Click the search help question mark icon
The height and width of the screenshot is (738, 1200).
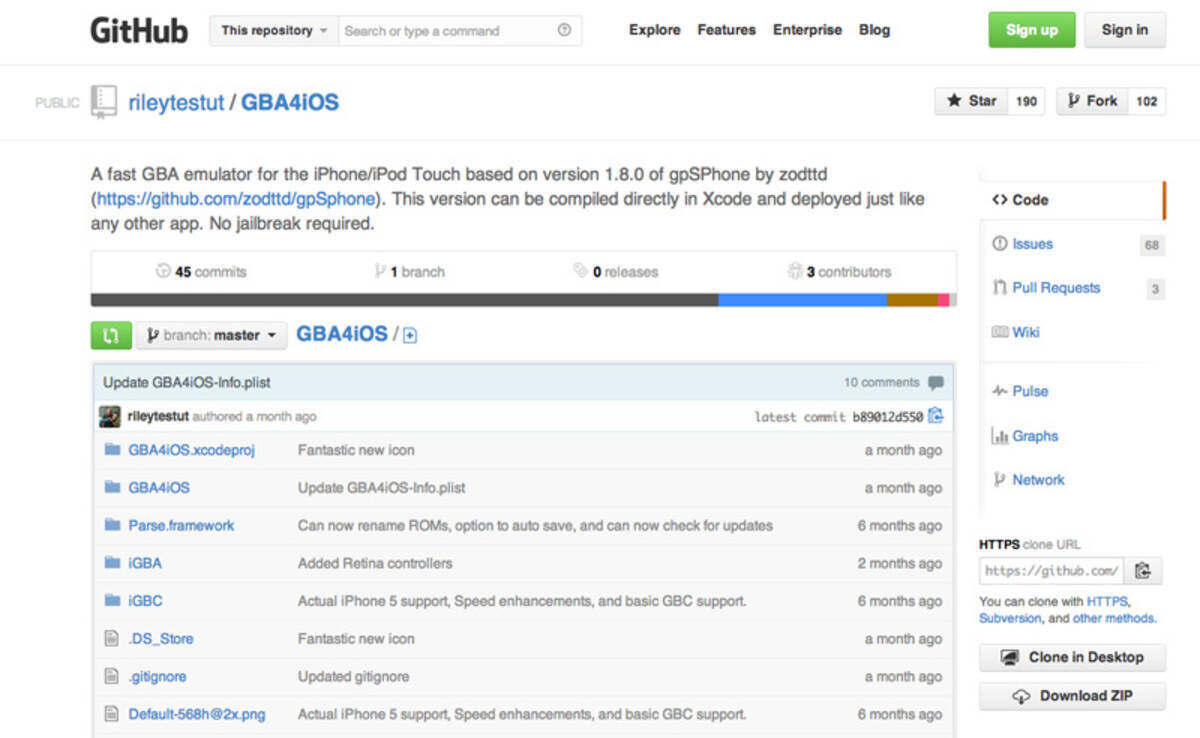[564, 30]
